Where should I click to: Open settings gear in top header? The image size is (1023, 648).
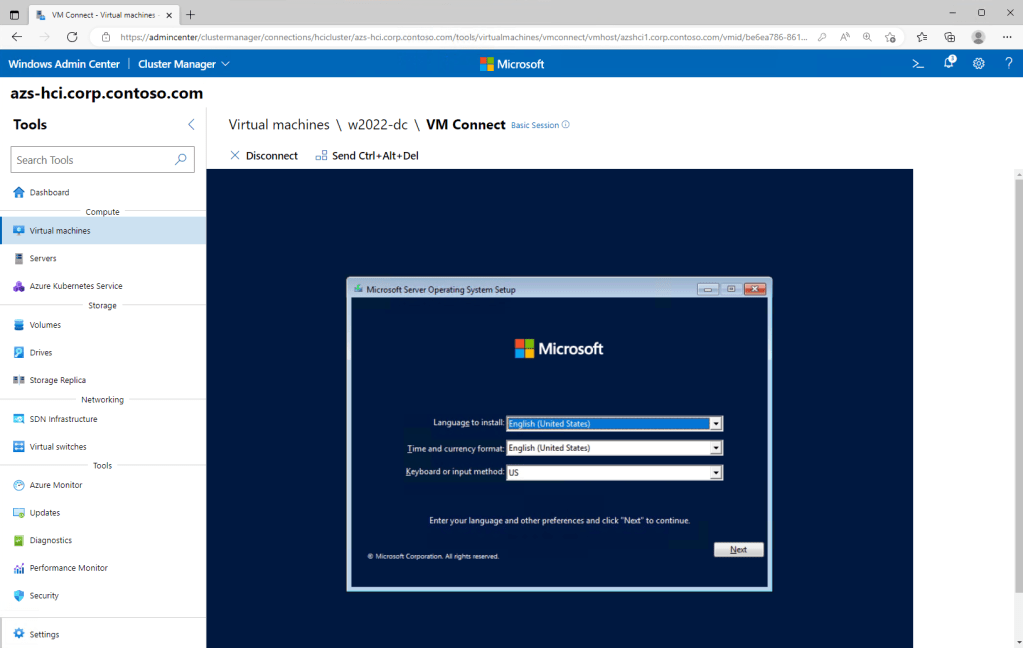[979, 64]
